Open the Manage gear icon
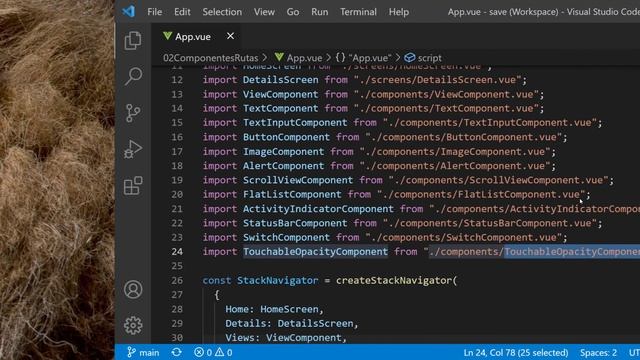Viewport: 640px width, 360px height. [x=133, y=326]
